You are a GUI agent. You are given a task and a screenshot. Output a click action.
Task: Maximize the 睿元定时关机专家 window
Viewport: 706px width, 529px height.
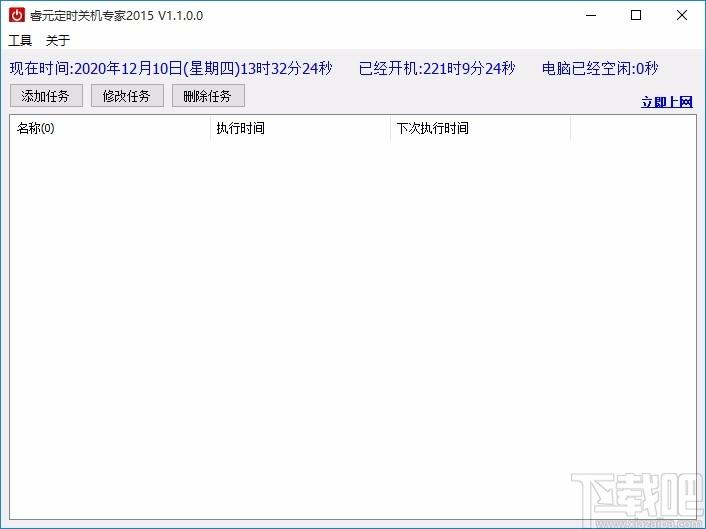[636, 15]
